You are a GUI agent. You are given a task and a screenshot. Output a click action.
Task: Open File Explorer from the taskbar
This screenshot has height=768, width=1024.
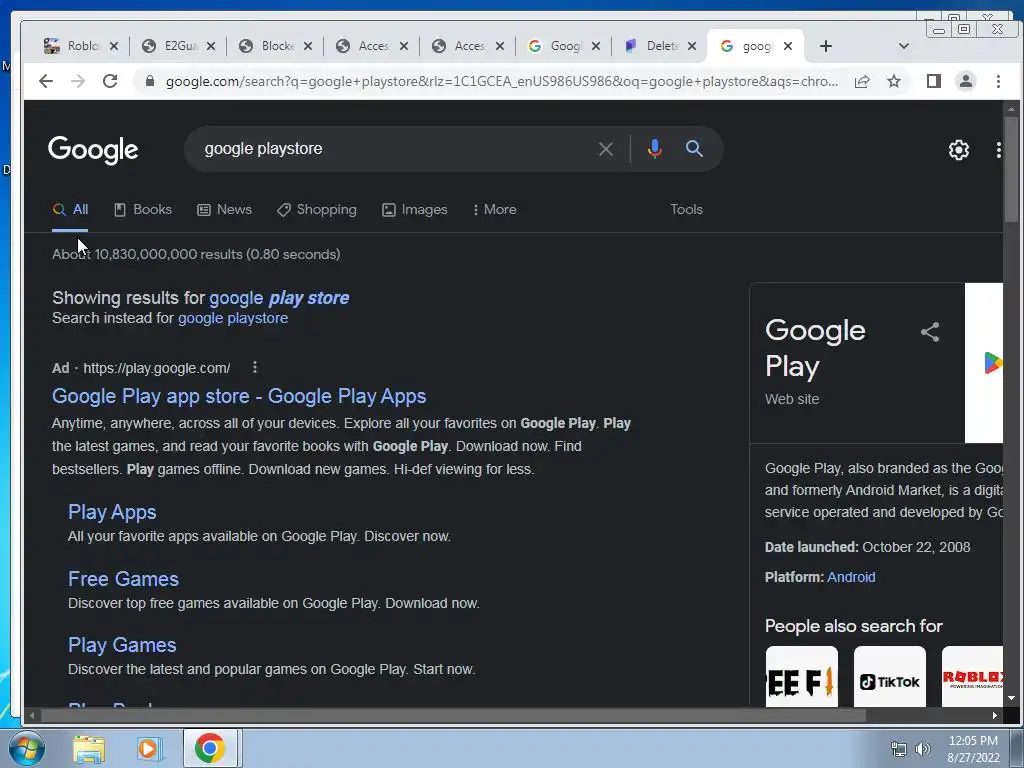tap(89, 748)
